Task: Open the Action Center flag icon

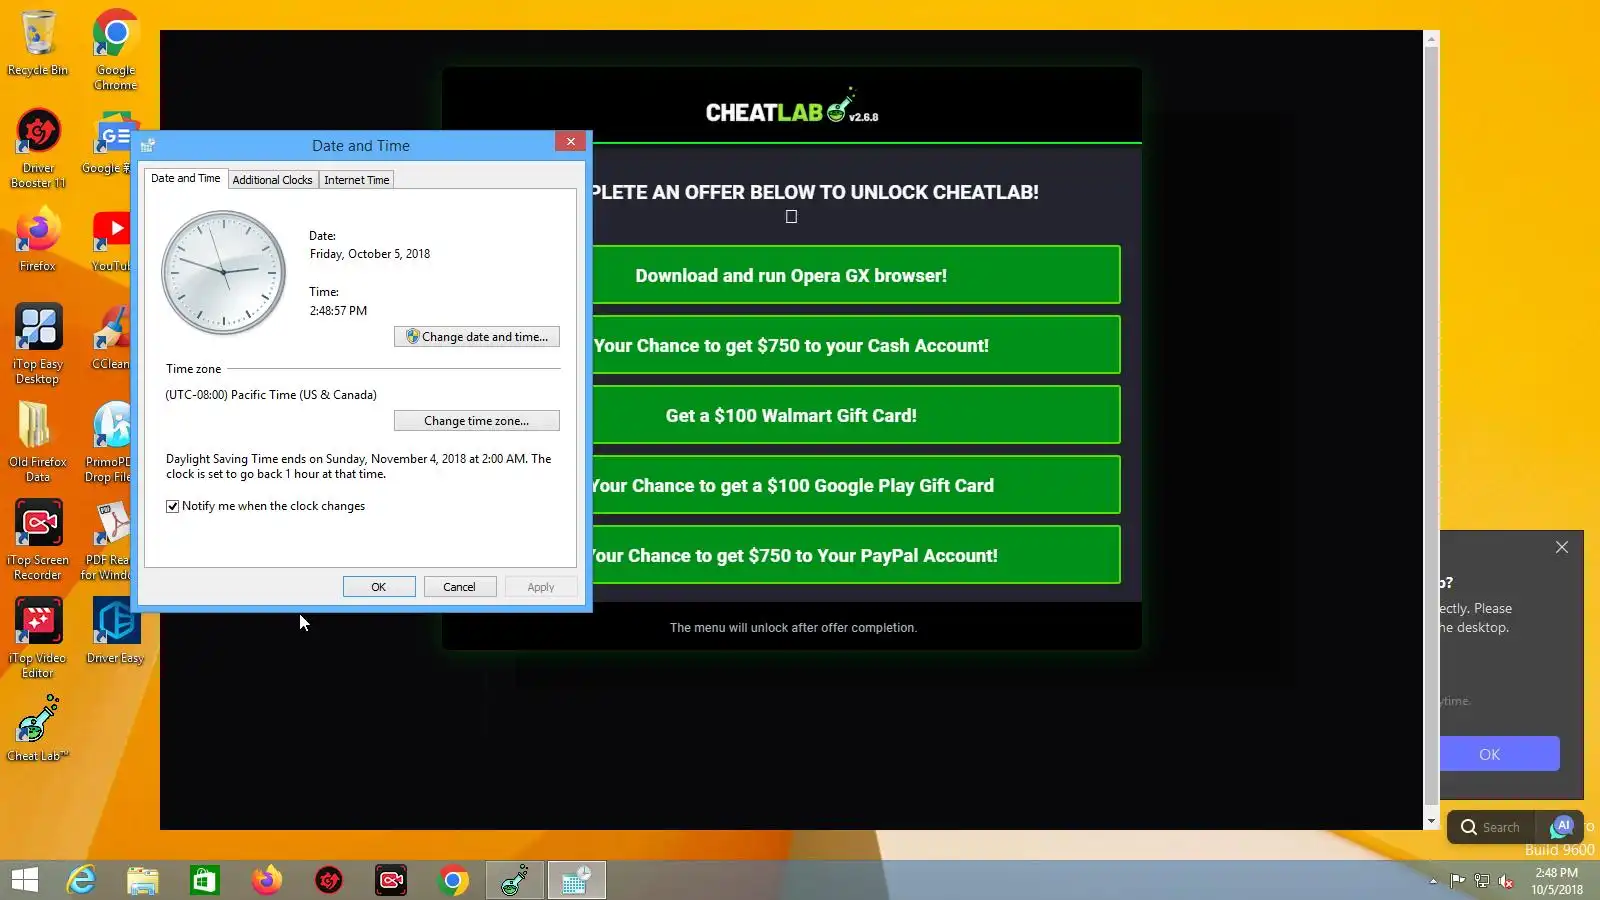Action: click(1457, 881)
